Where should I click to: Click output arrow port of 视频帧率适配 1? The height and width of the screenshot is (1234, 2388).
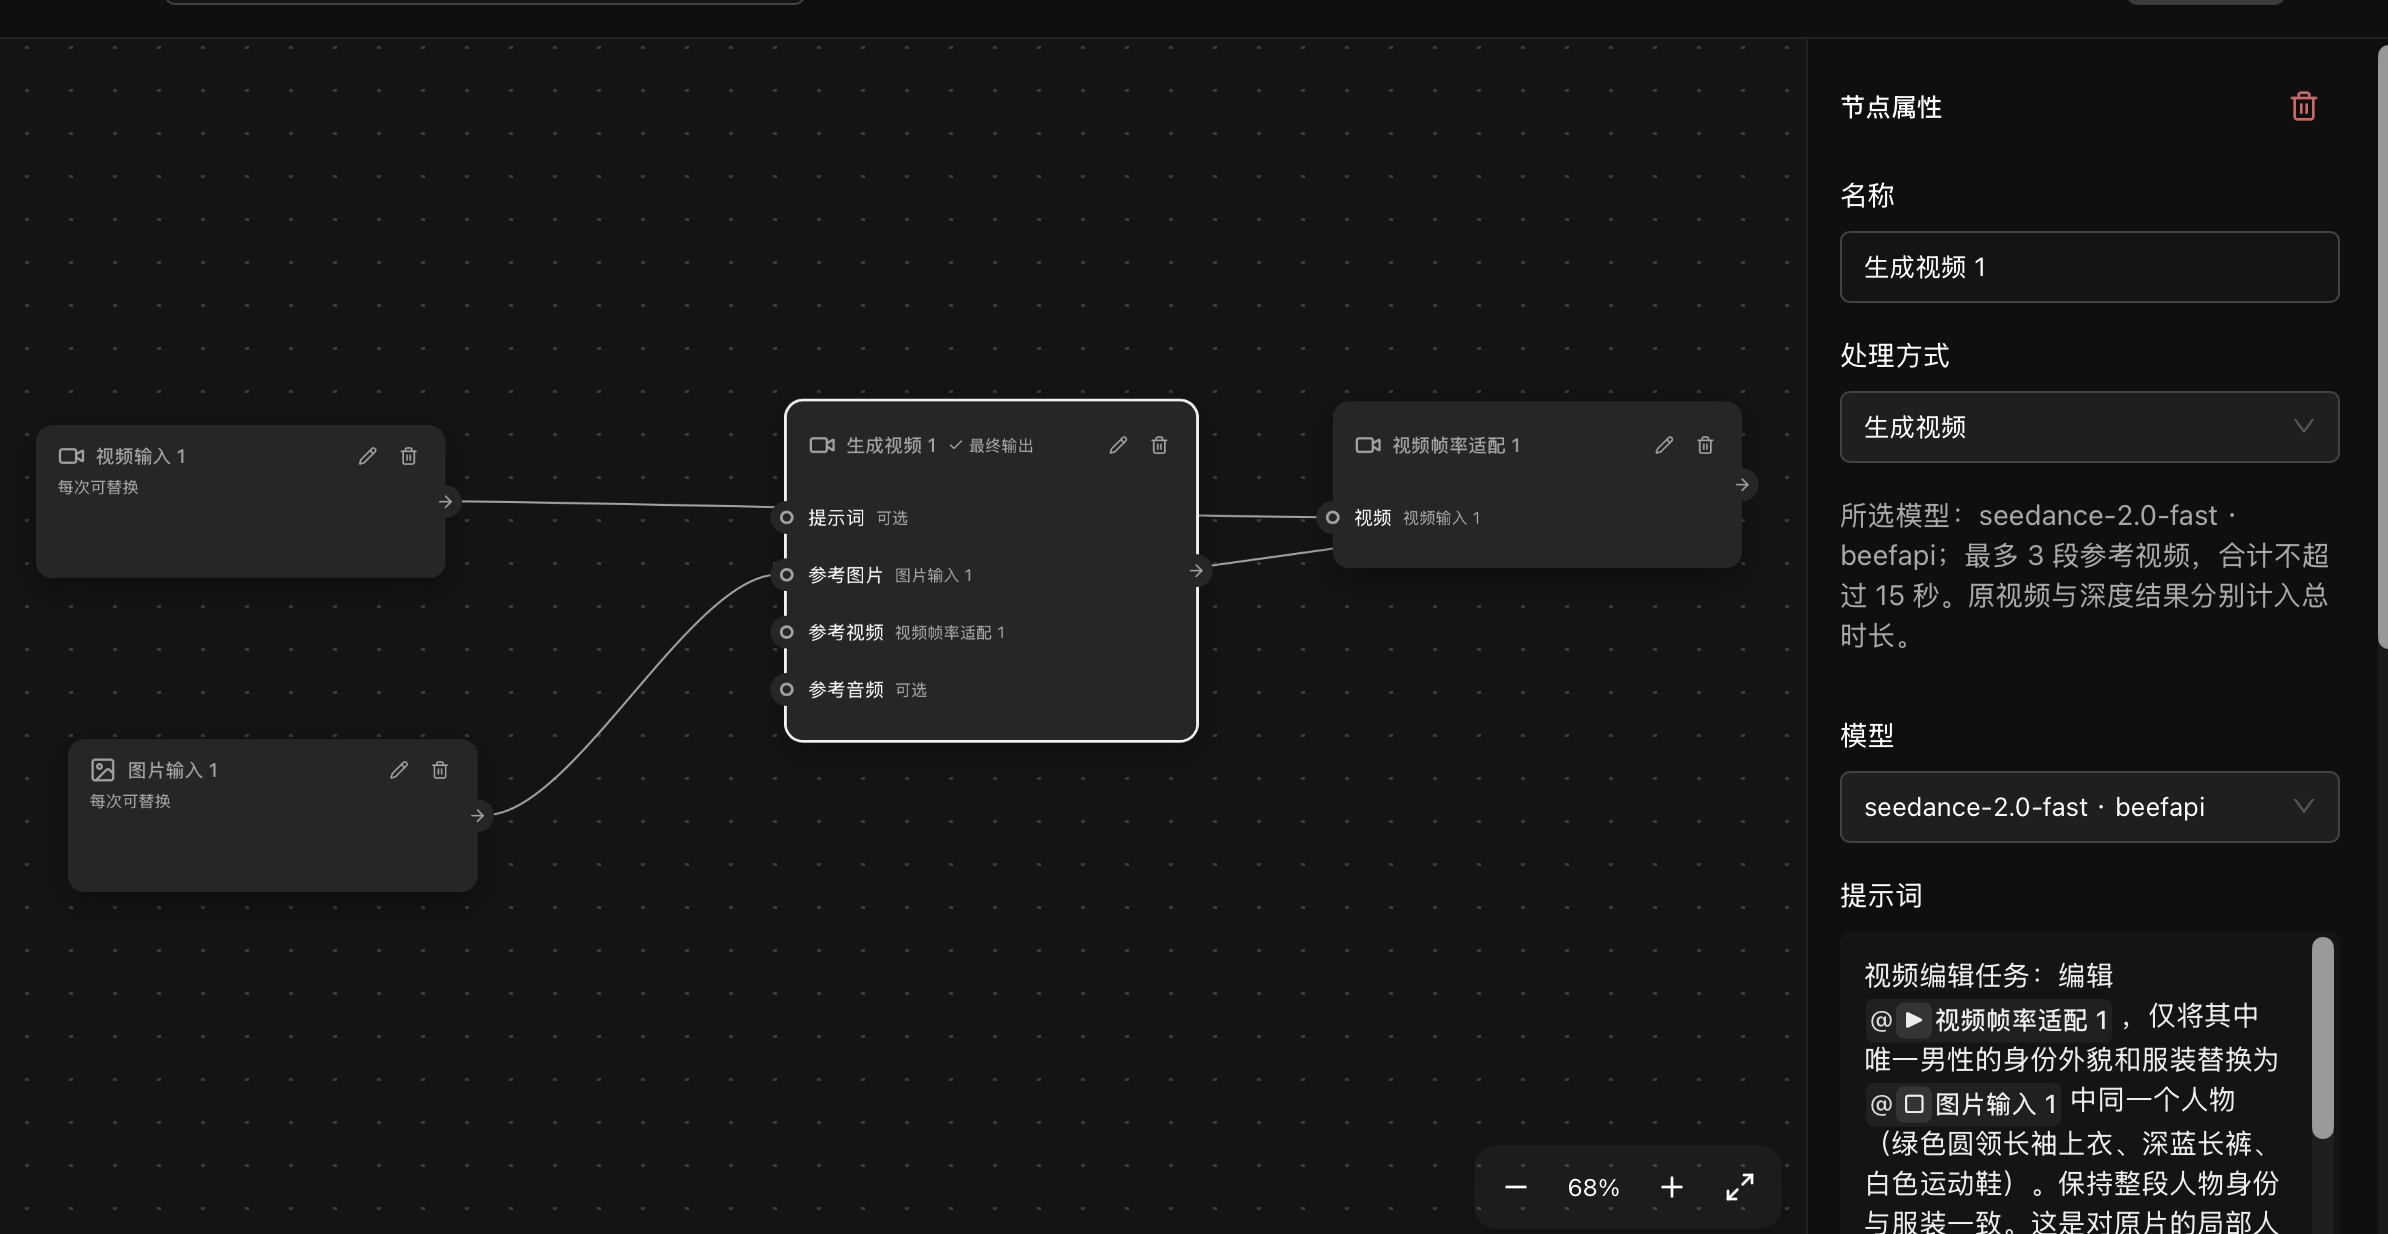click(x=1742, y=484)
